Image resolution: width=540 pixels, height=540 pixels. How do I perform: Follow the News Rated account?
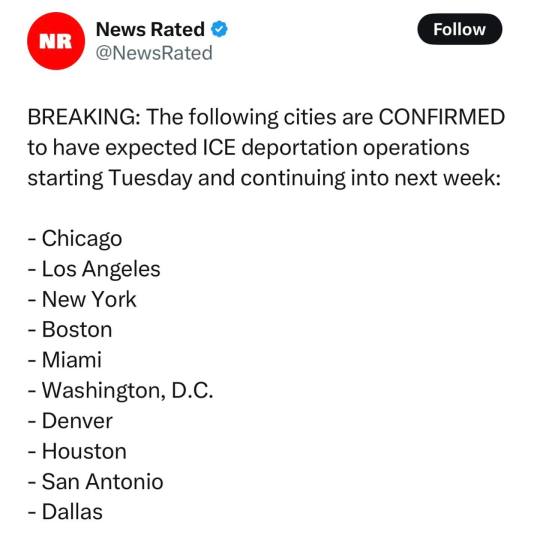[460, 29]
